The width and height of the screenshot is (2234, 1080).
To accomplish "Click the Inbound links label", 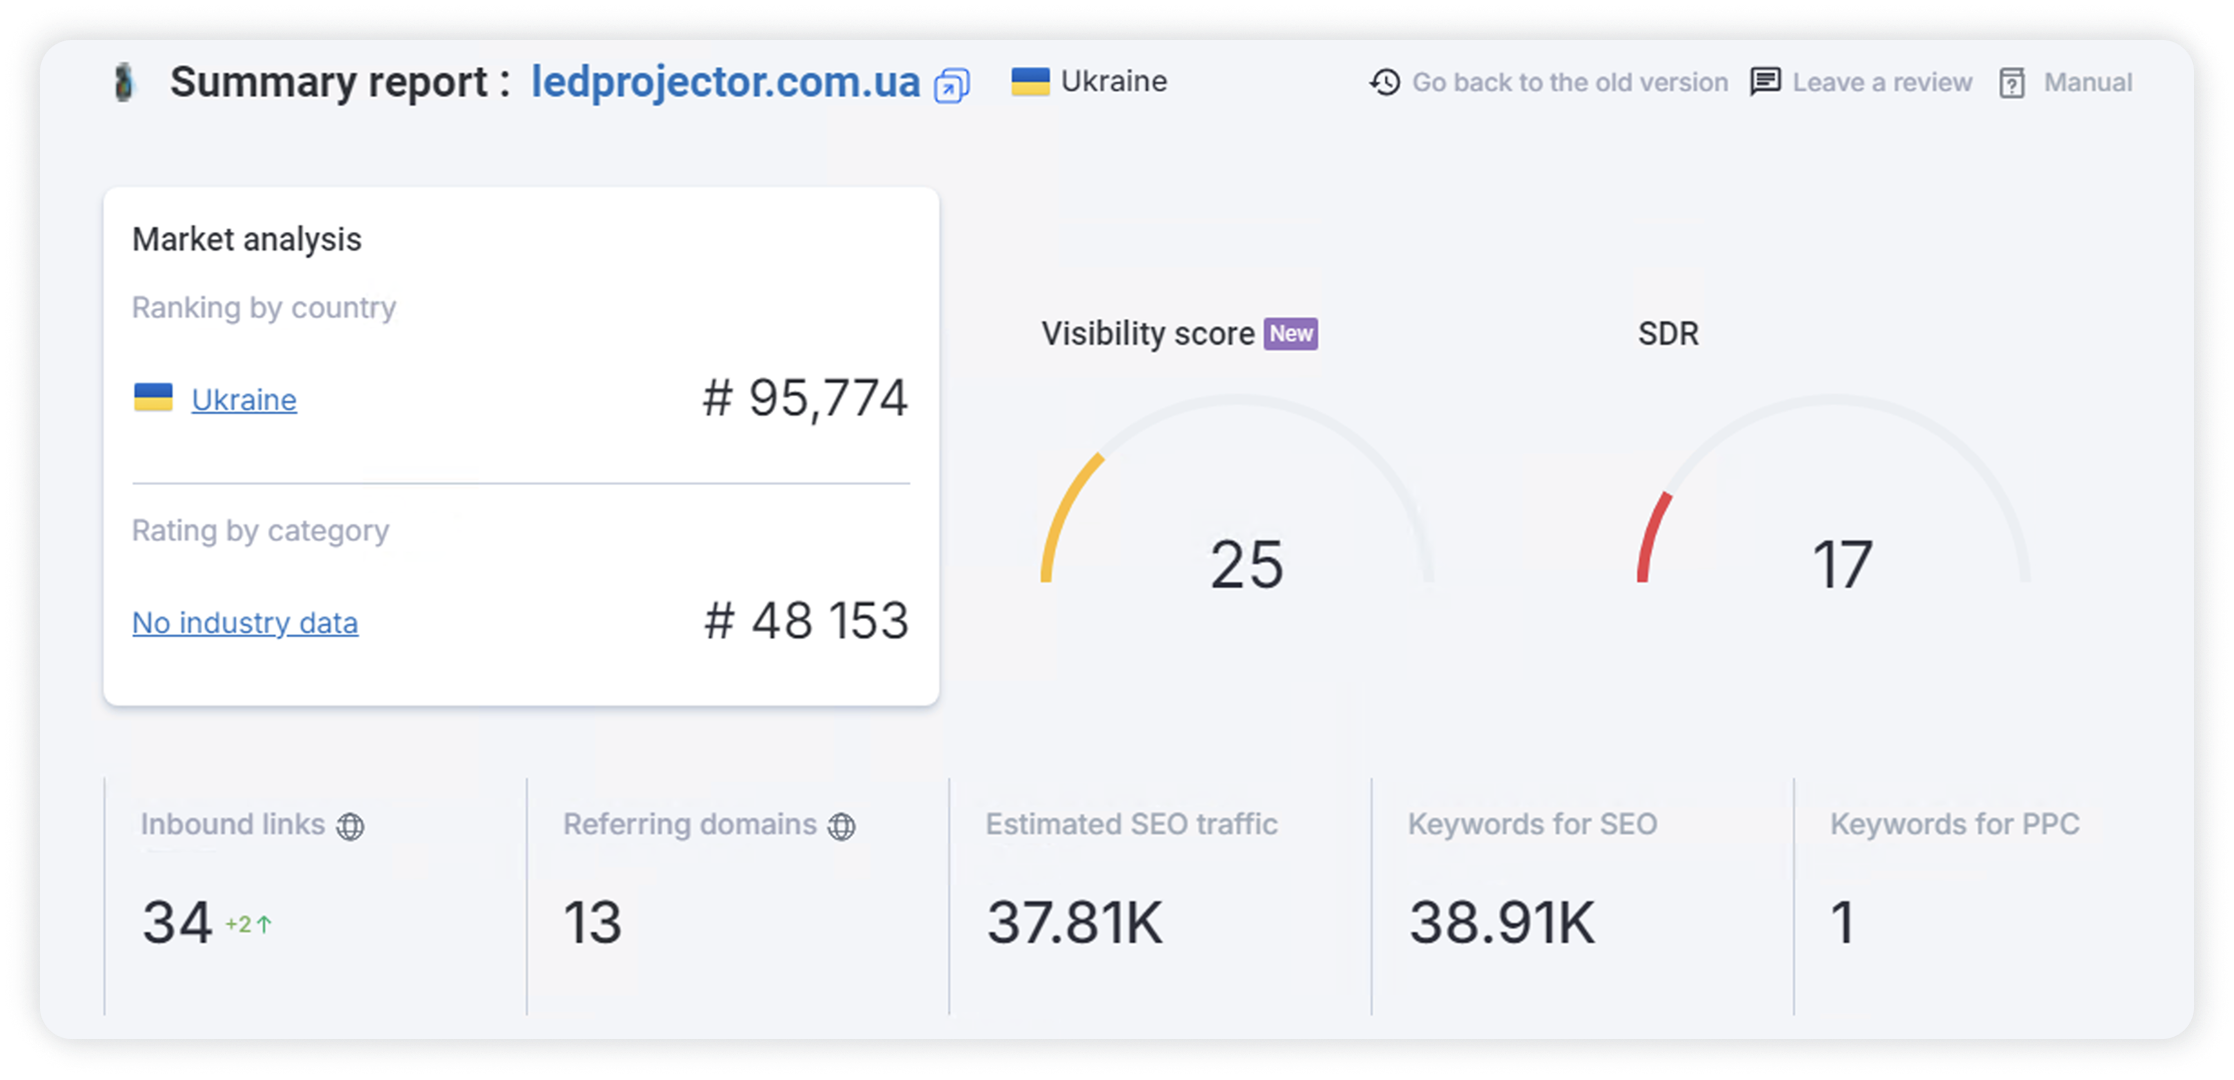I will tap(233, 824).
